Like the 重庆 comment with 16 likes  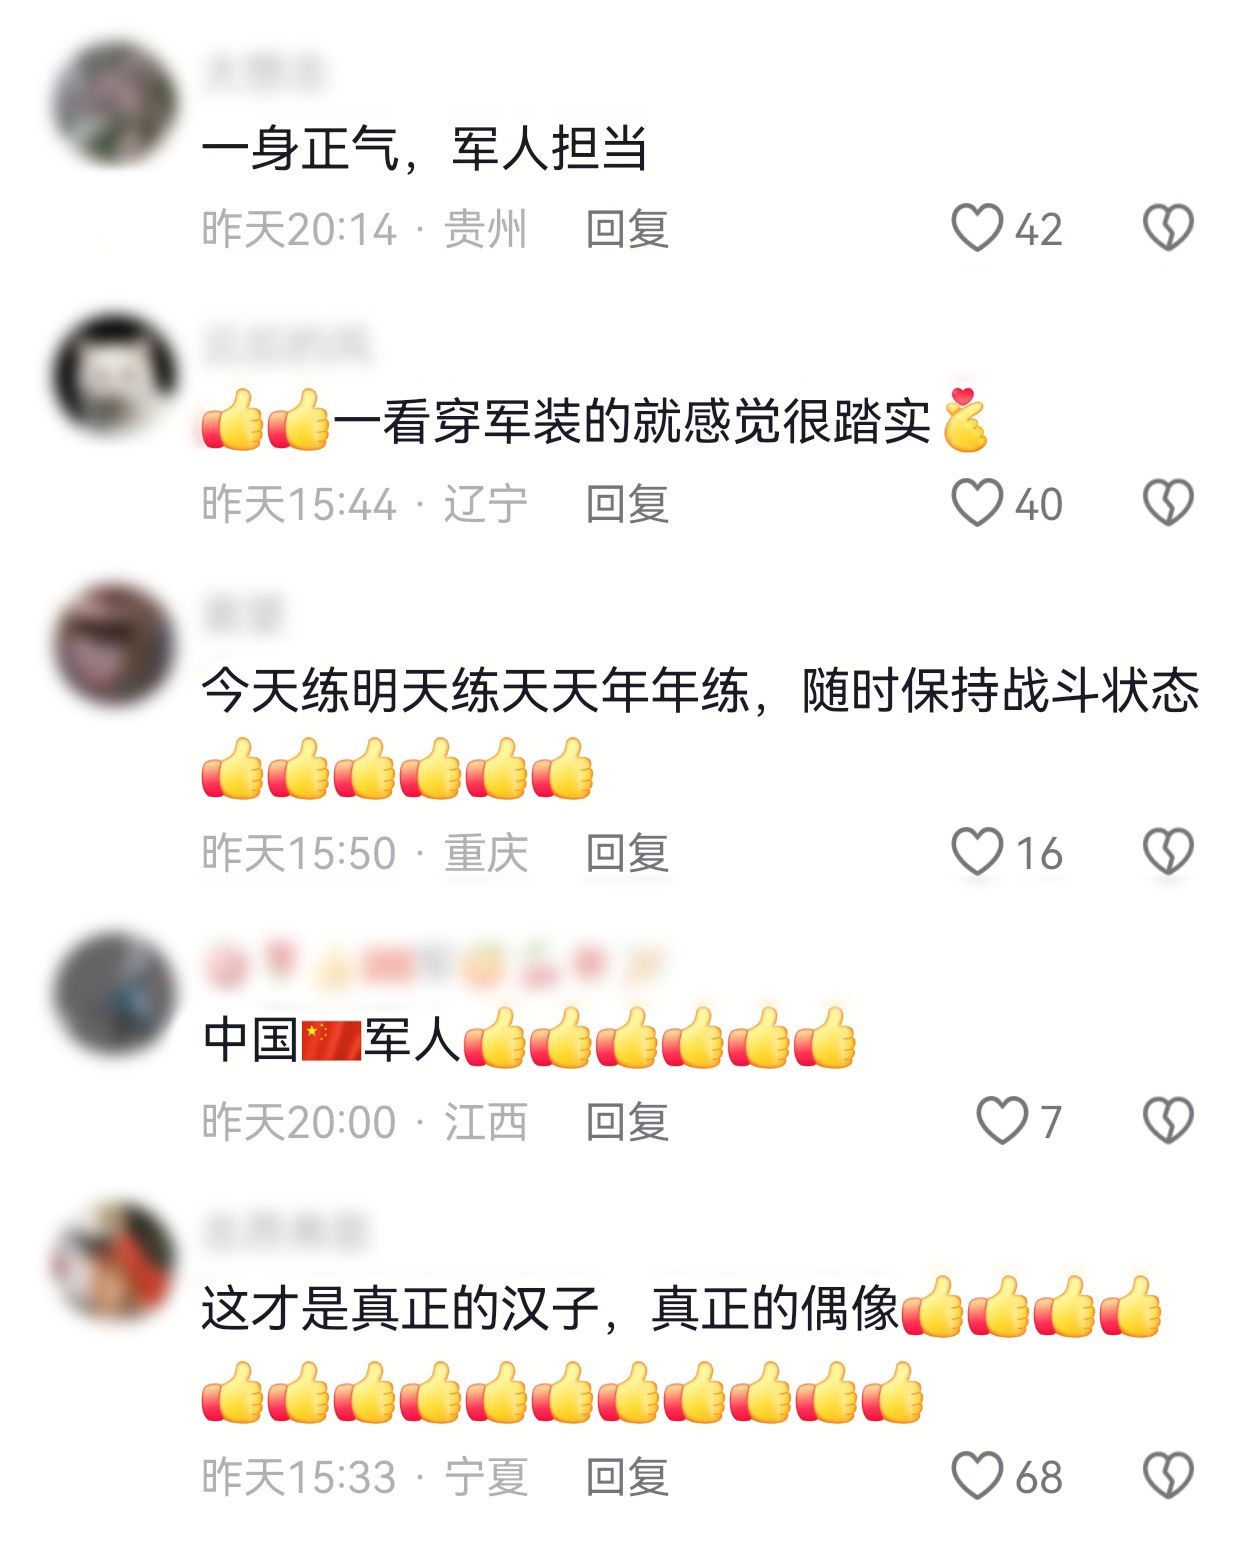[x=976, y=852]
